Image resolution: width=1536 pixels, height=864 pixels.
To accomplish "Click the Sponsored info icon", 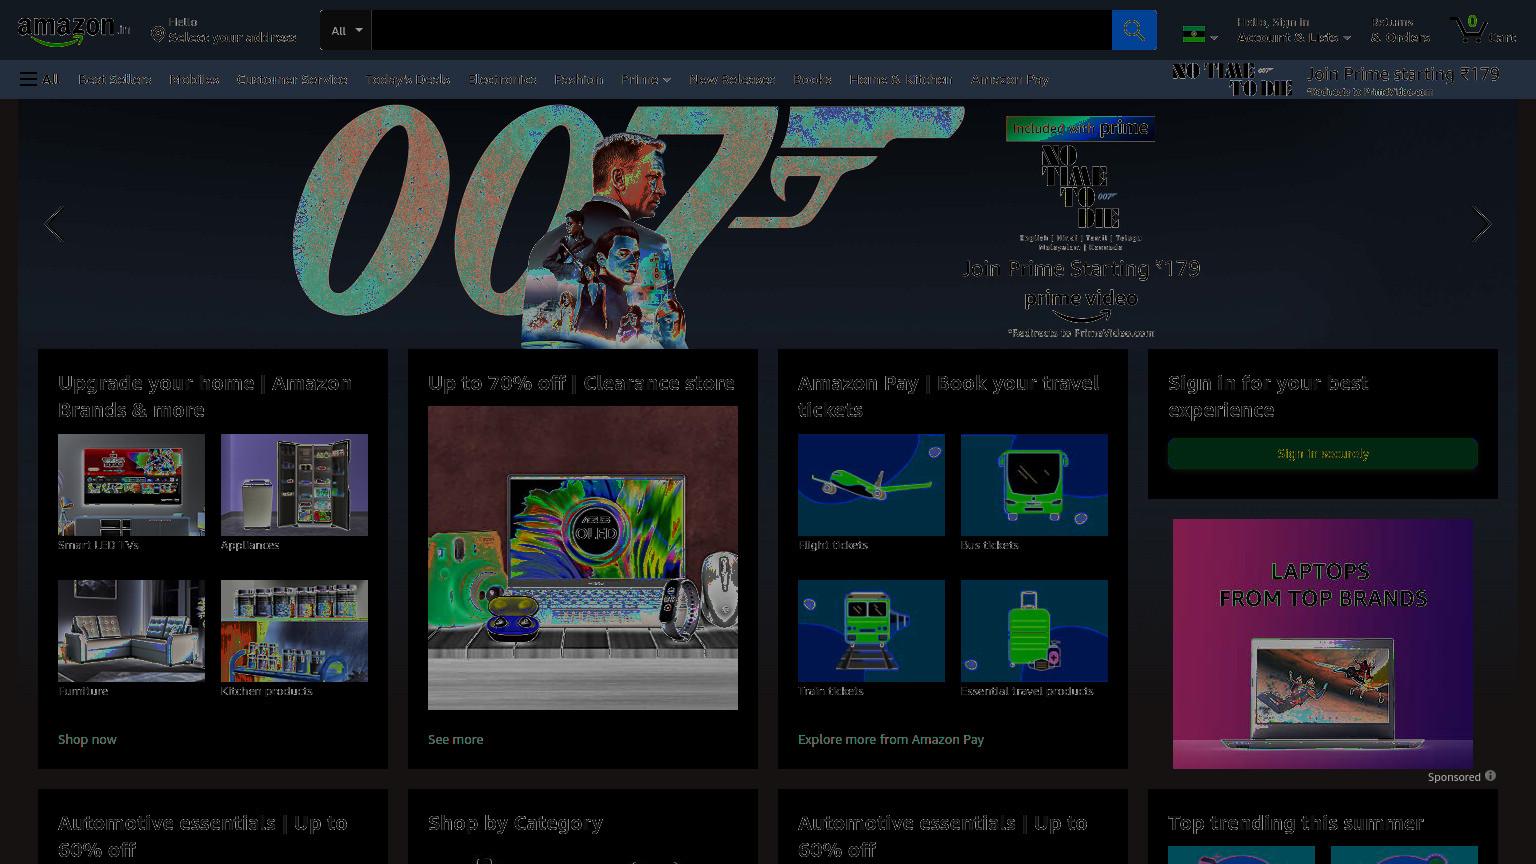I will point(1490,776).
